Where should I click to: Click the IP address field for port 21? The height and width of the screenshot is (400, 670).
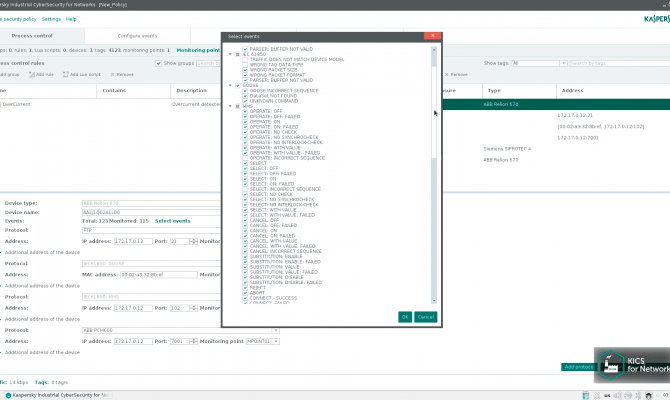133,241
